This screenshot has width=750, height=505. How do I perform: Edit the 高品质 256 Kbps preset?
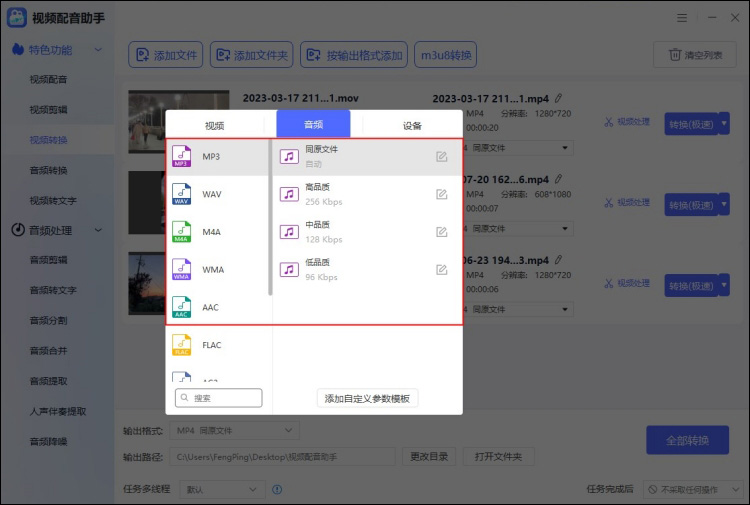coord(441,194)
